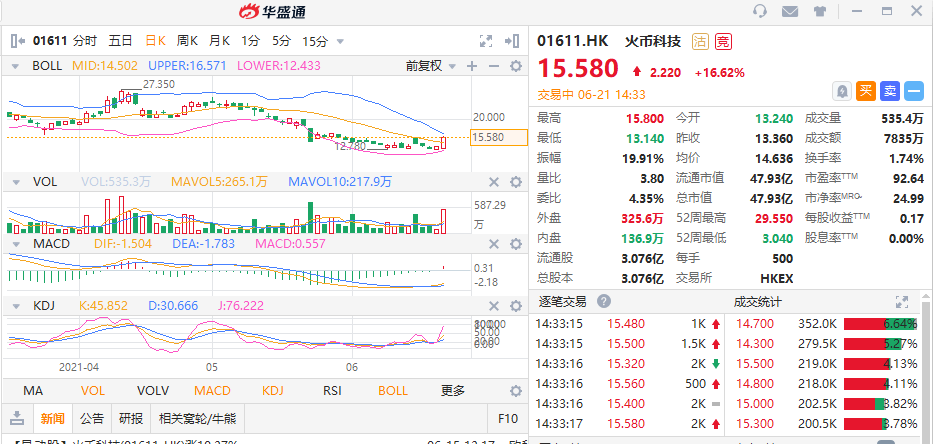Viewport: 933px width, 444px height.
Task: Set price alert bell icon
Action: pyautogui.click(x=842, y=91)
